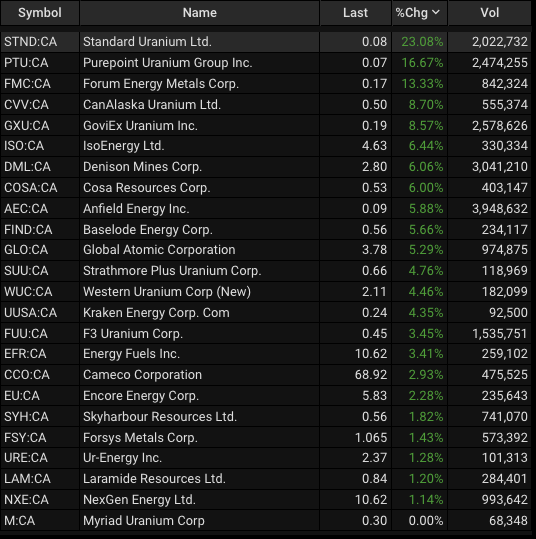The width and height of the screenshot is (536, 539).
Task: Open Strathmore Plus Uranium Corp.
Action: [172, 271]
